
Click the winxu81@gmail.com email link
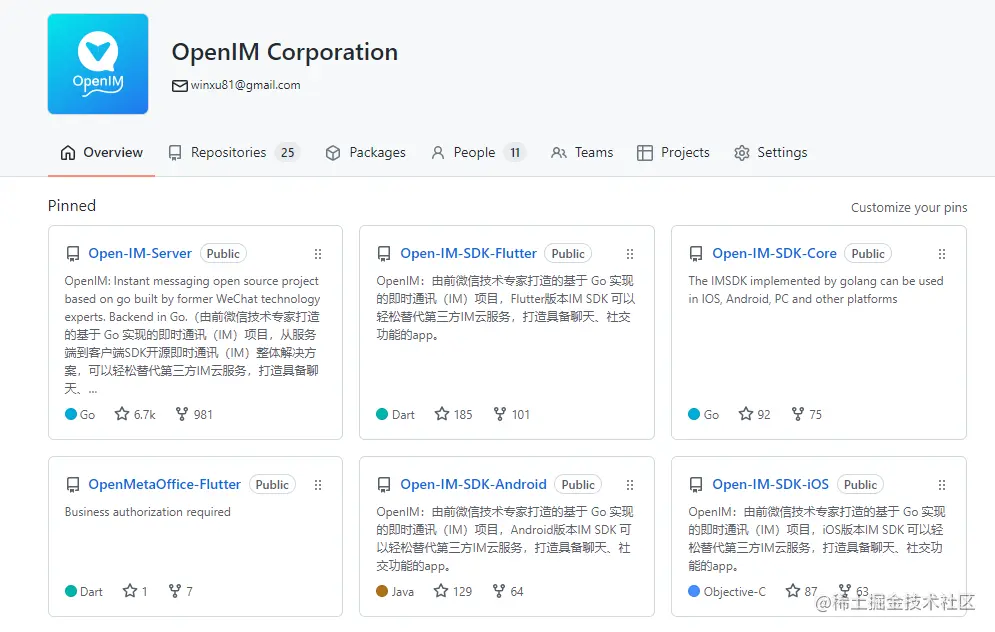click(x=246, y=85)
